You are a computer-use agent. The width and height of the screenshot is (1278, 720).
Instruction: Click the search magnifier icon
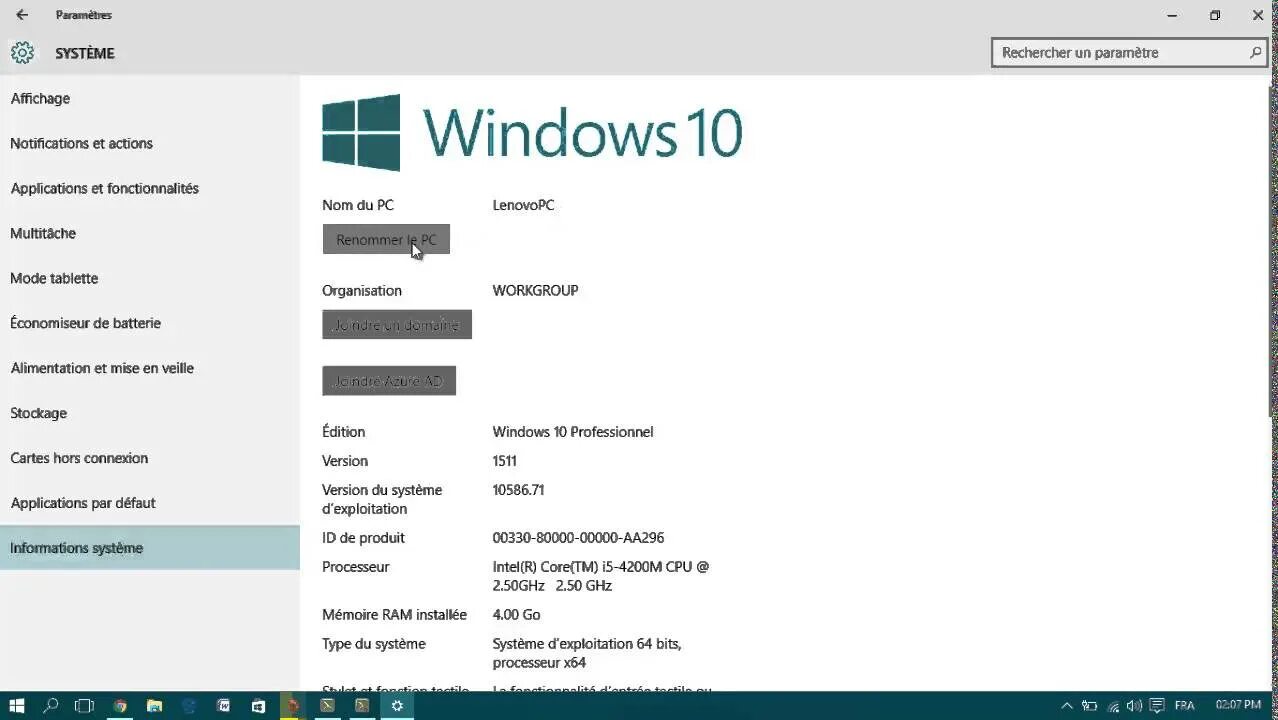(1255, 52)
